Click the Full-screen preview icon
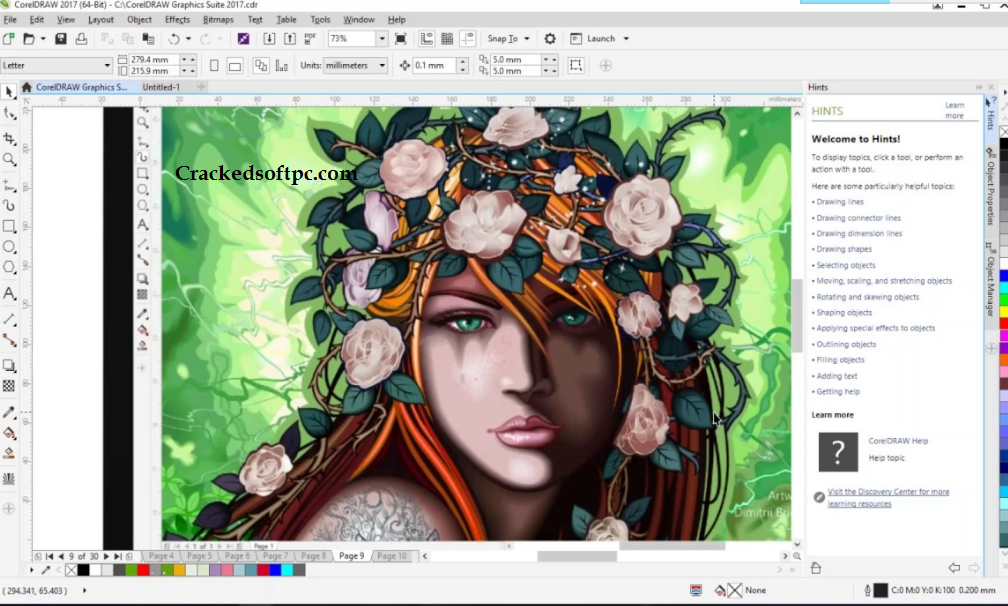1008x606 pixels. 400,39
